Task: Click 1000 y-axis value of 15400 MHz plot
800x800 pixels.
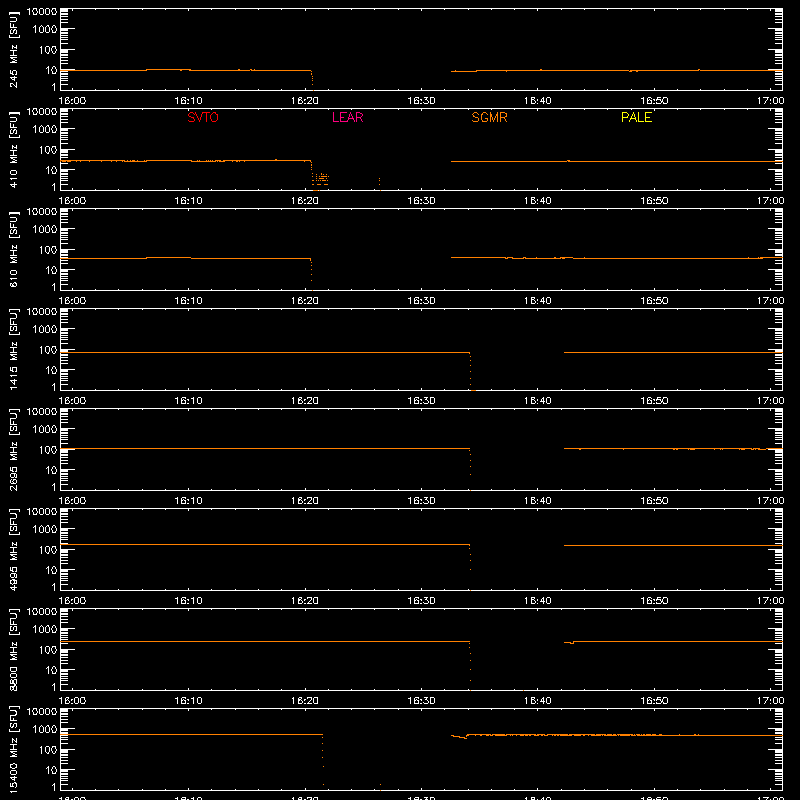Action: coord(45,730)
